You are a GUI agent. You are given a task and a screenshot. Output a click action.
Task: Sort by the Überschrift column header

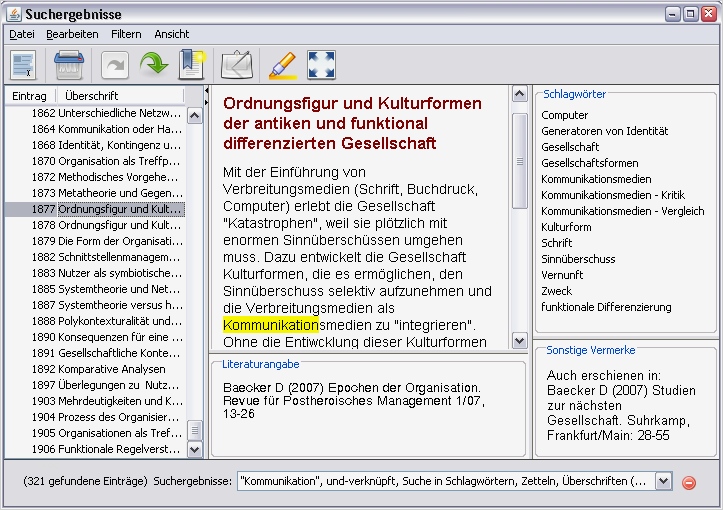click(x=120, y=96)
